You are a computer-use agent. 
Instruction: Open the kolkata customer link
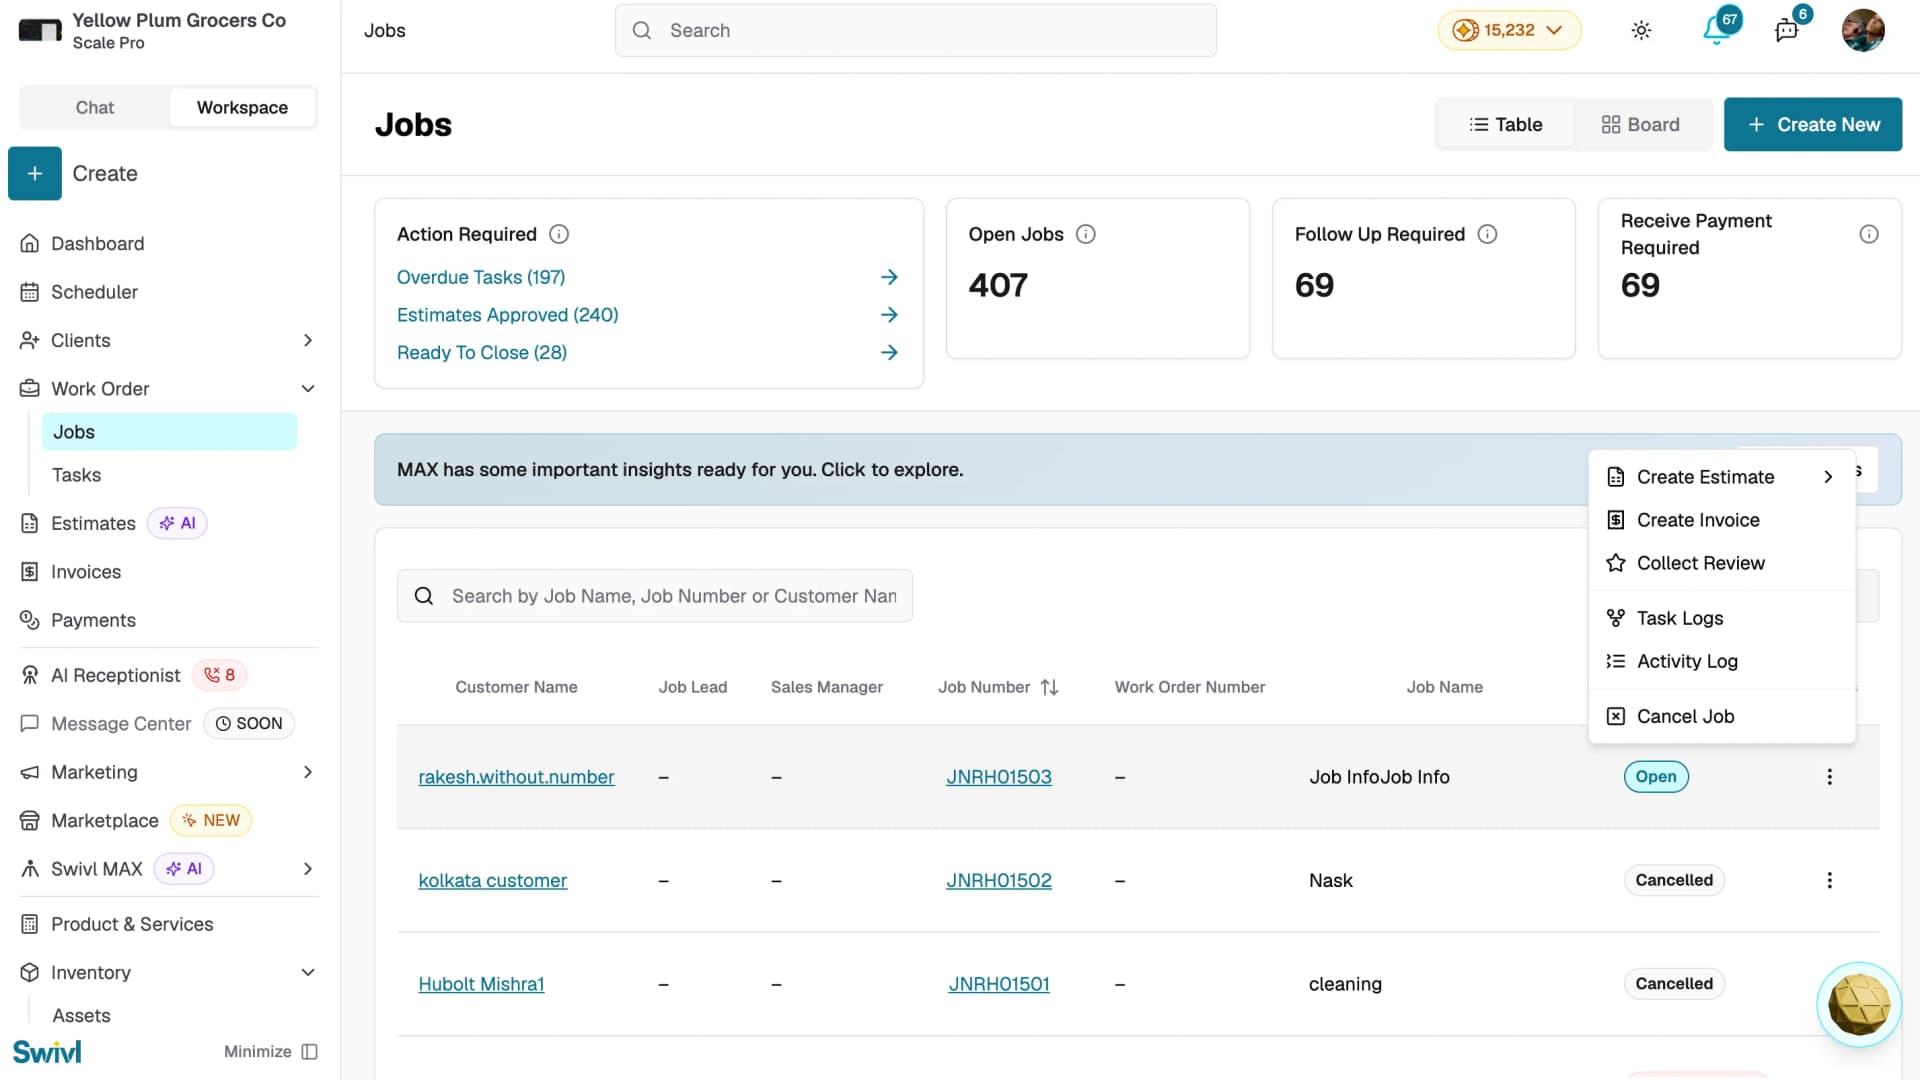coord(492,880)
